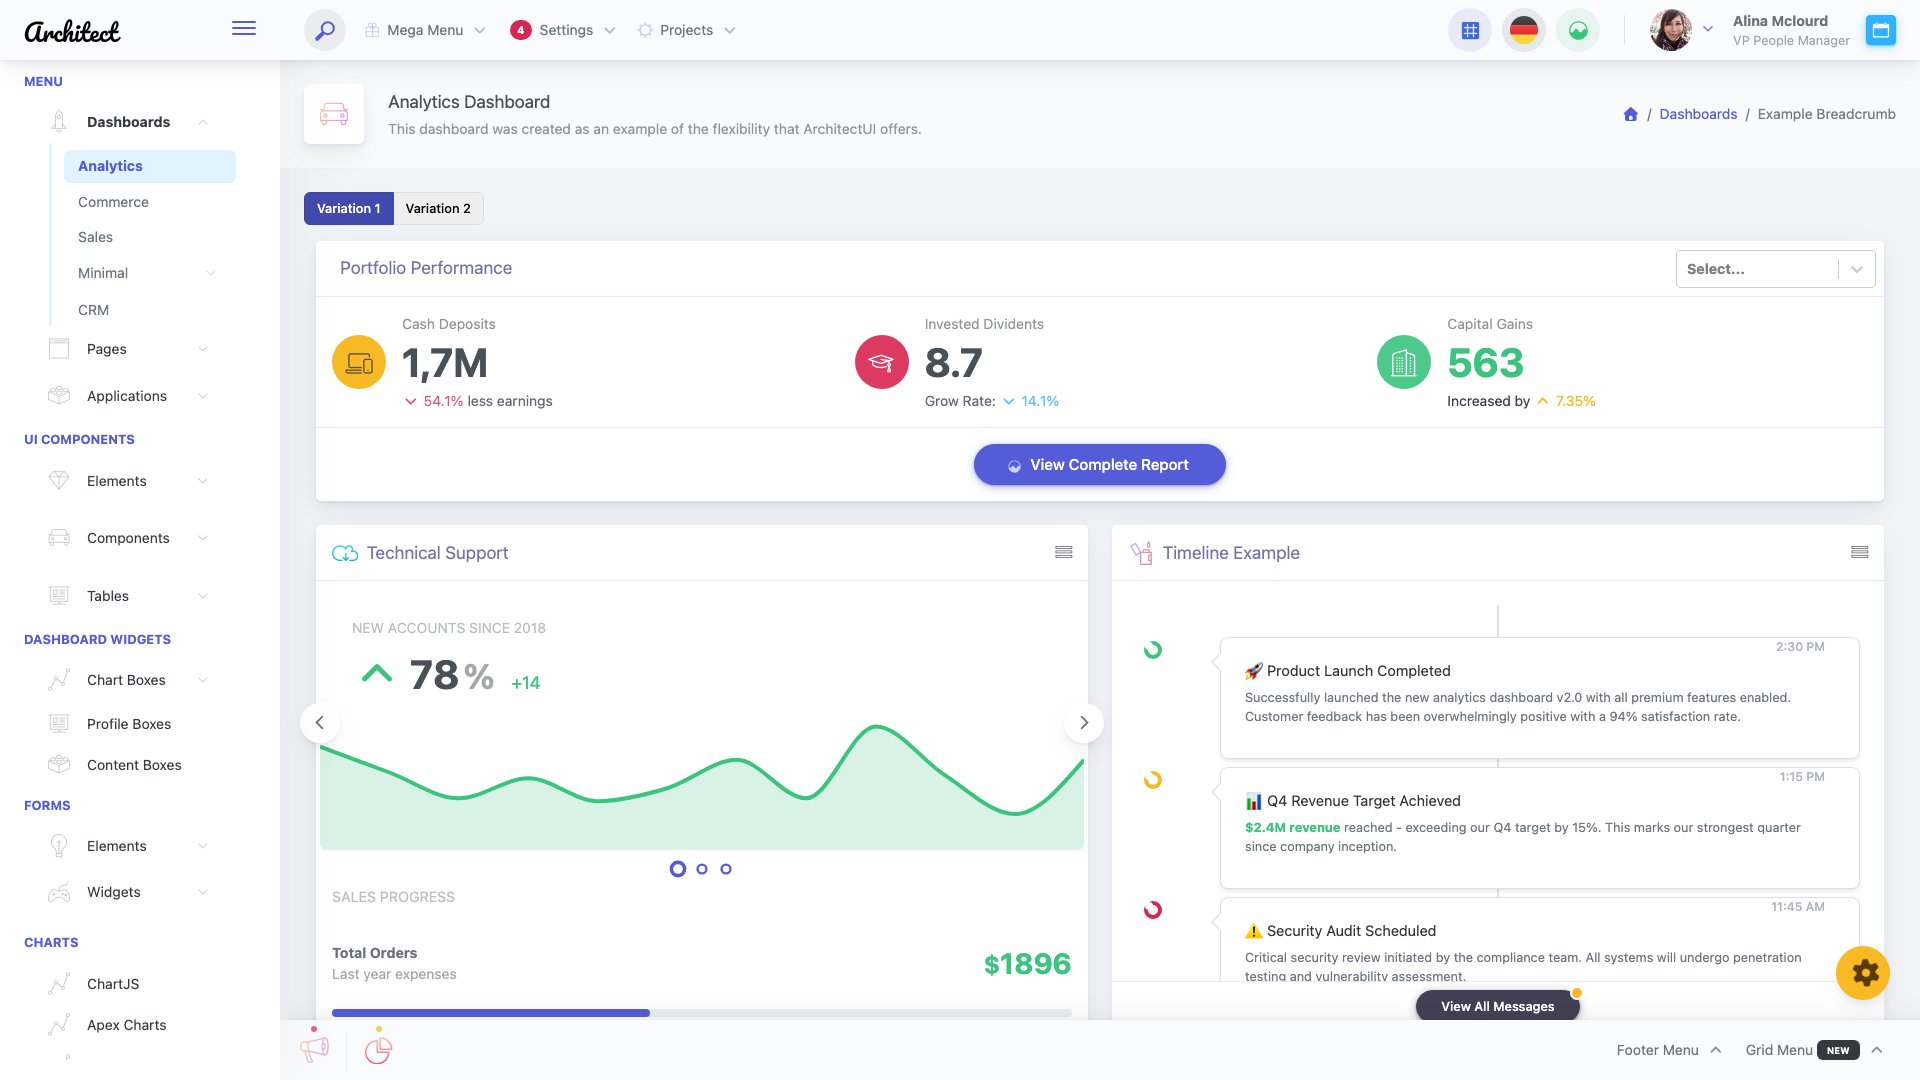This screenshot has width=1920, height=1080.
Task: Click the Dashboards breadcrumb link
Action: click(1698, 113)
